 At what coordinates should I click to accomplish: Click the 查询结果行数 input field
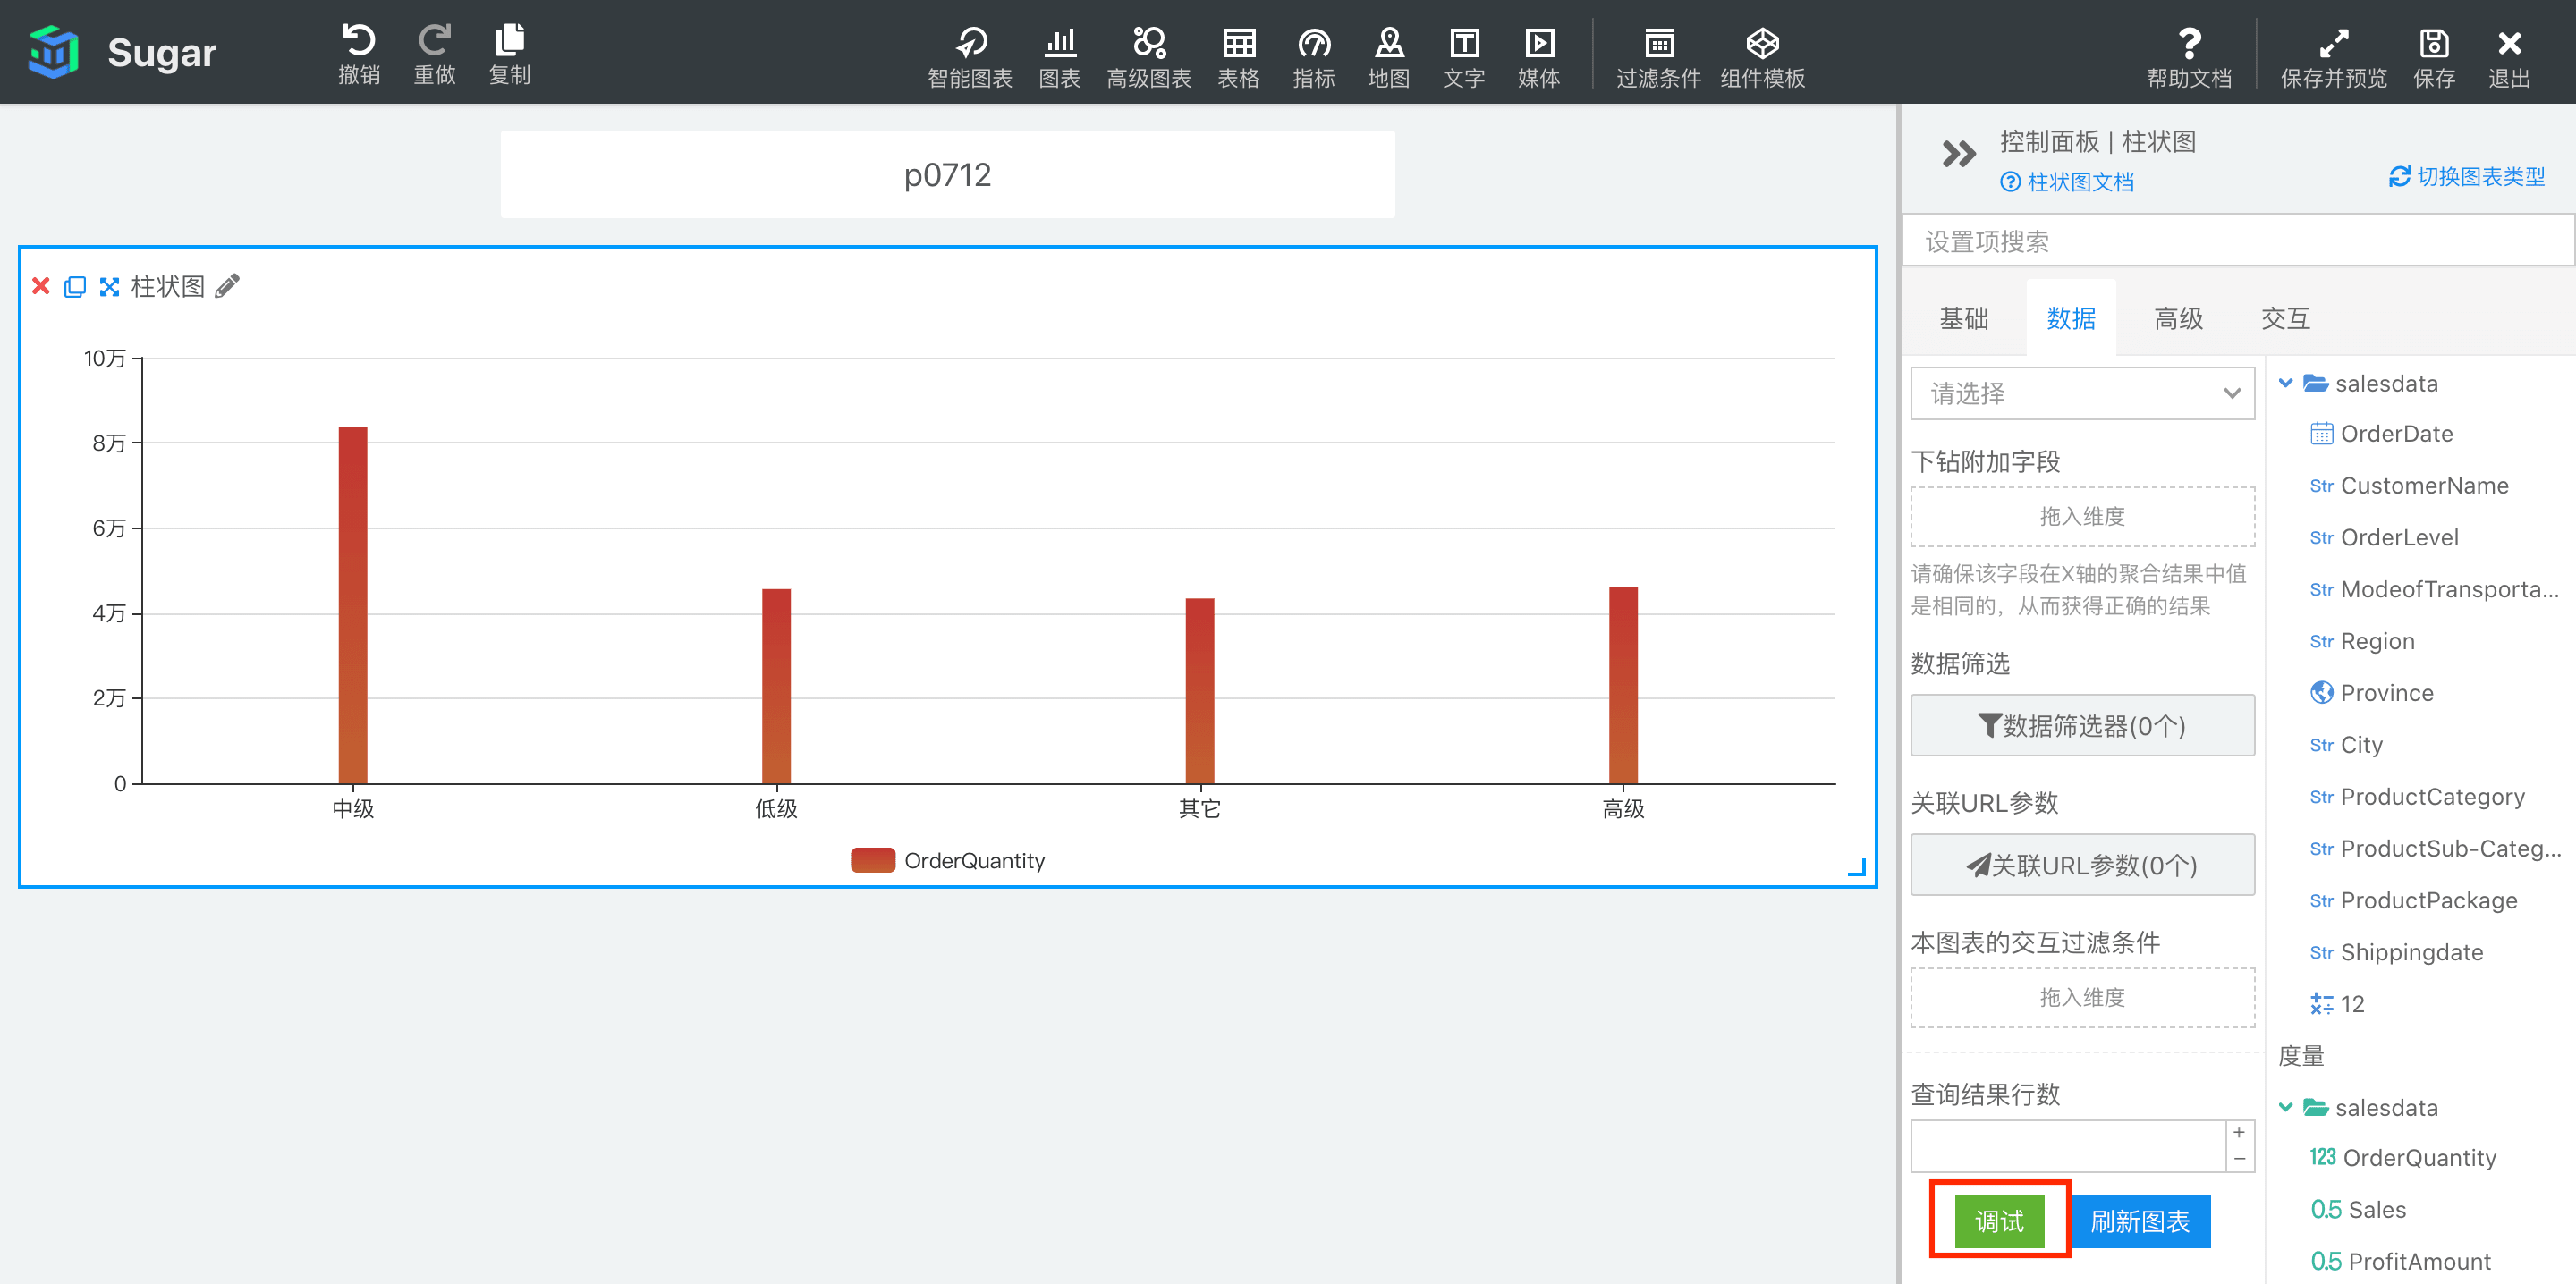[x=2068, y=1146]
